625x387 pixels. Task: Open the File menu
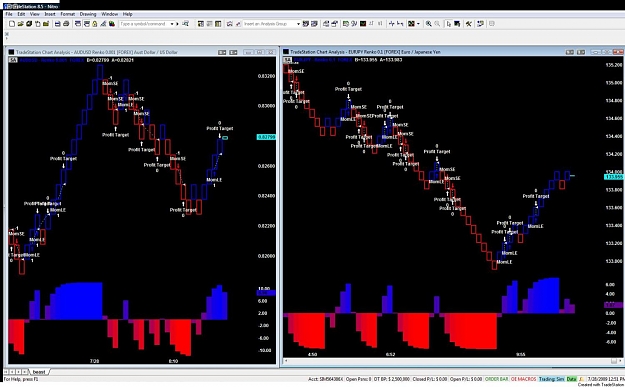[9, 14]
